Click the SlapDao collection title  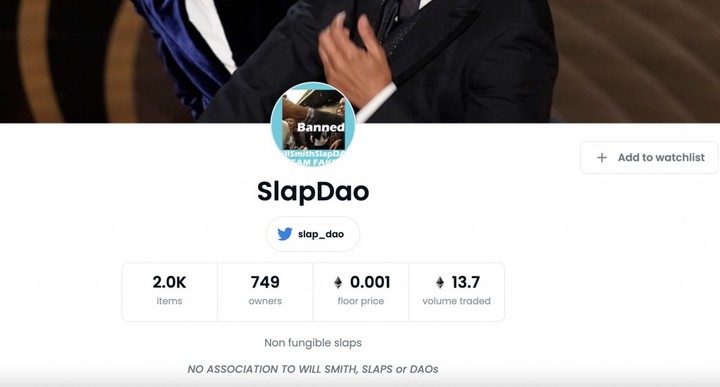pos(313,191)
